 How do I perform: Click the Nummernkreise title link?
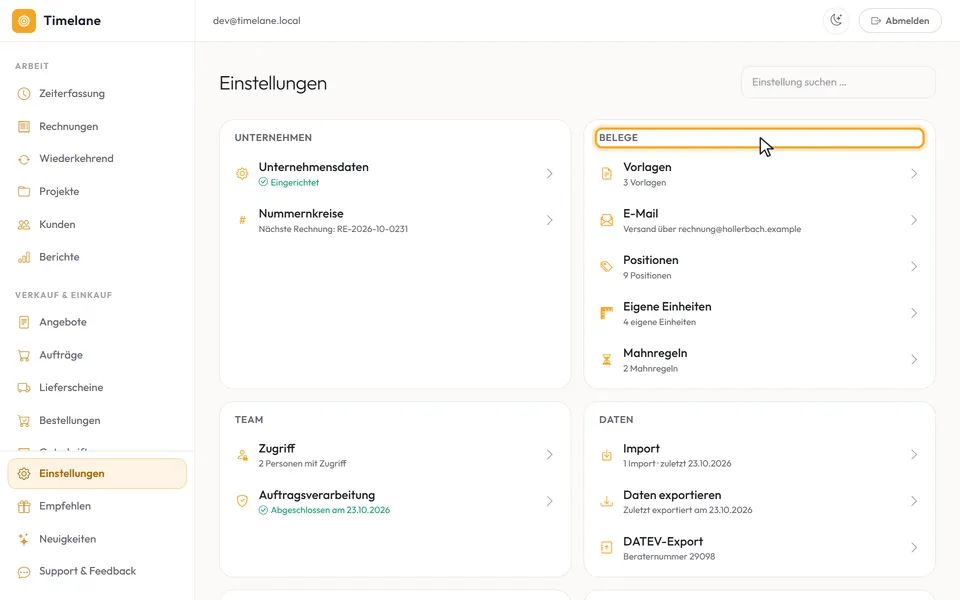click(x=301, y=214)
